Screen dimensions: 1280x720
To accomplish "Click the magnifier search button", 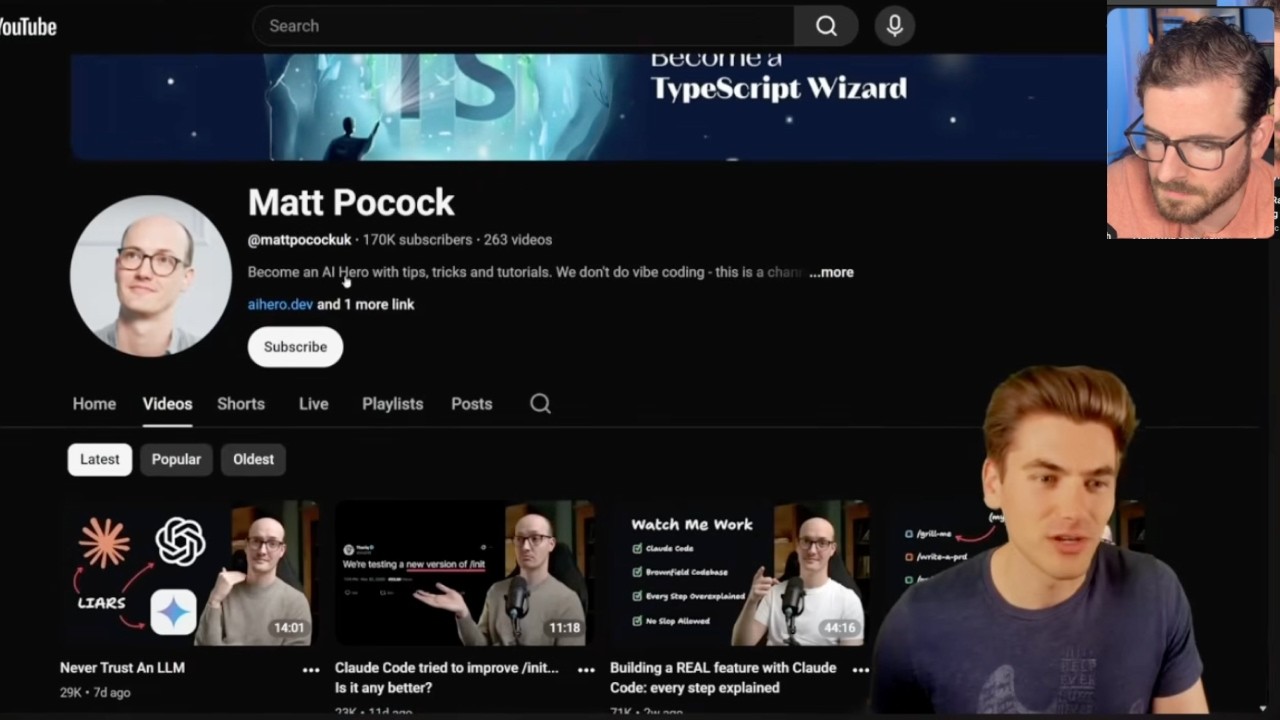I will [826, 26].
